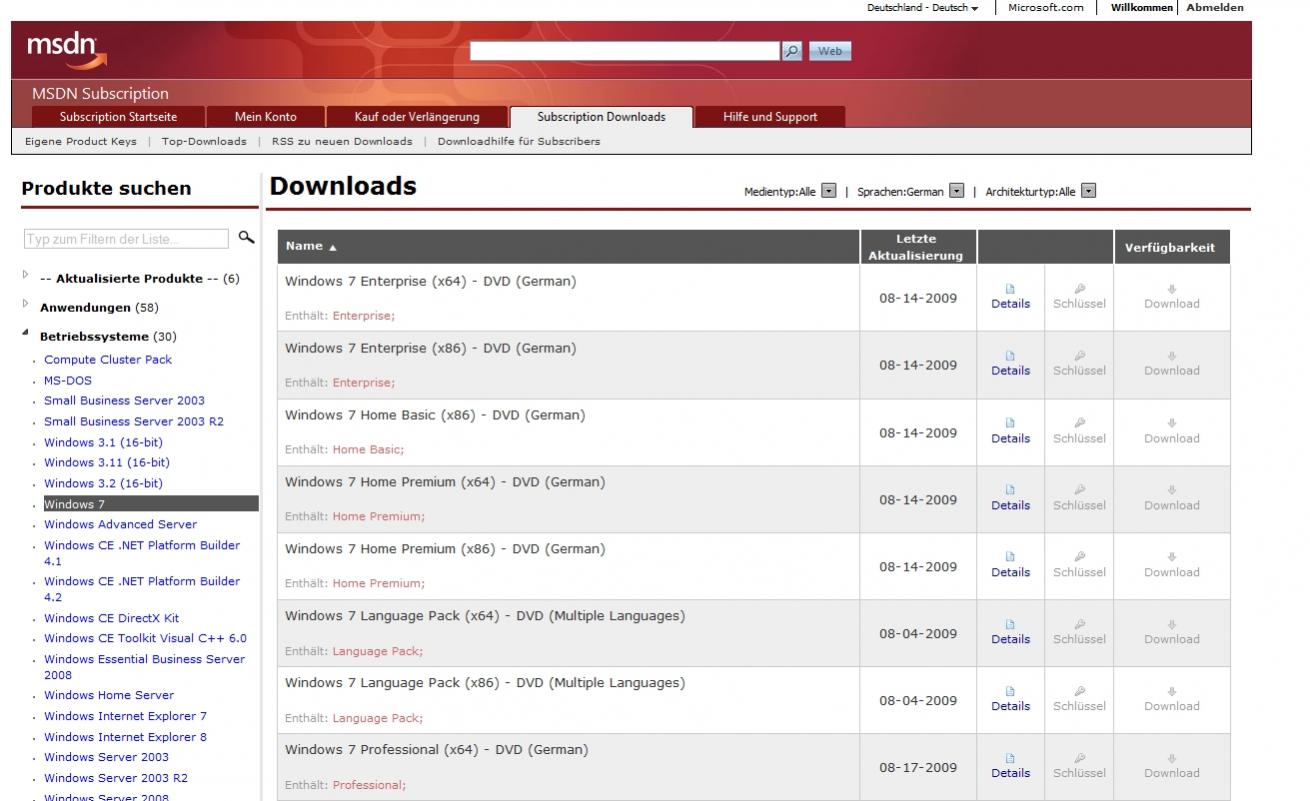Click Download for Windows 7 Professional (x64)
The width and height of the screenshot is (1310, 801).
pos(1171,767)
